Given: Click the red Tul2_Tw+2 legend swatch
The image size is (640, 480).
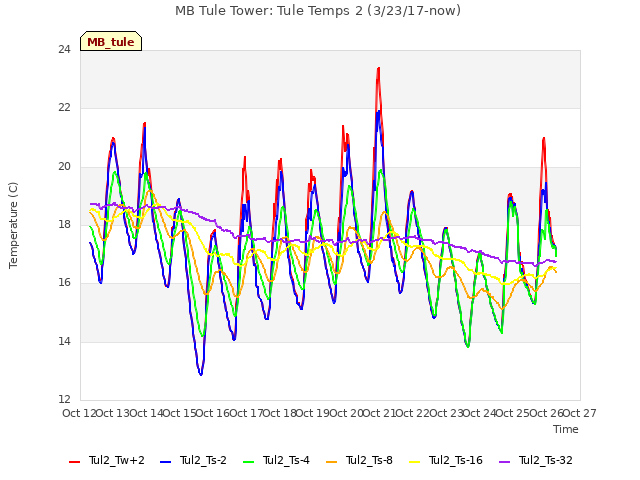Looking at the screenshot, I should [x=75, y=462].
